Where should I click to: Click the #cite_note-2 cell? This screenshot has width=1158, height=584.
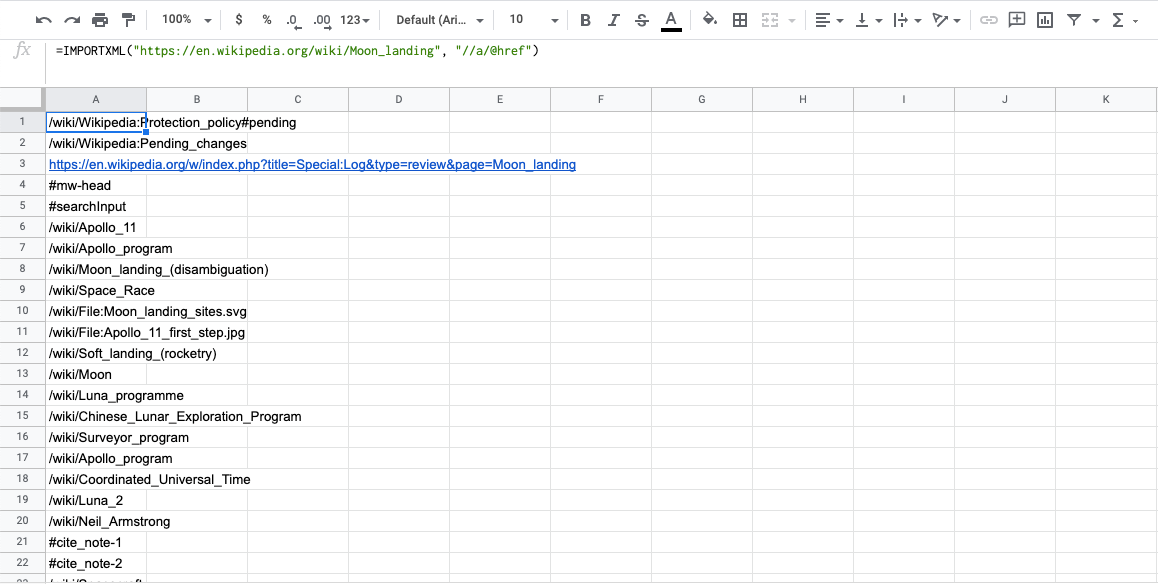96,563
